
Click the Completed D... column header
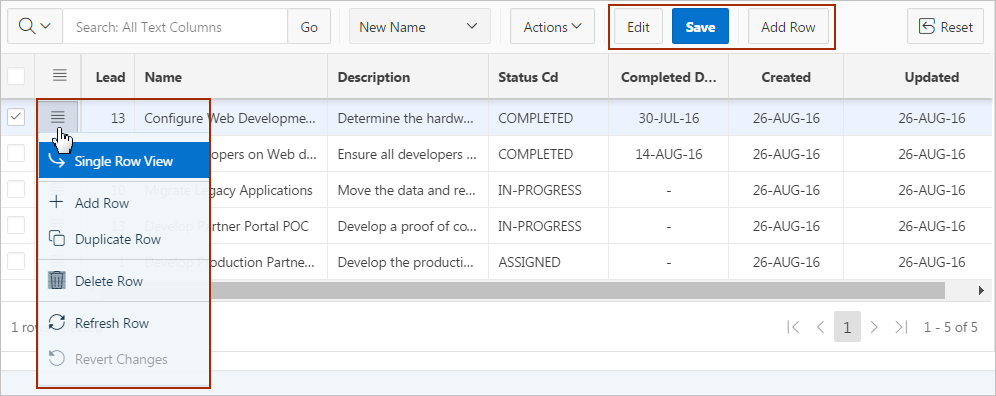668,77
